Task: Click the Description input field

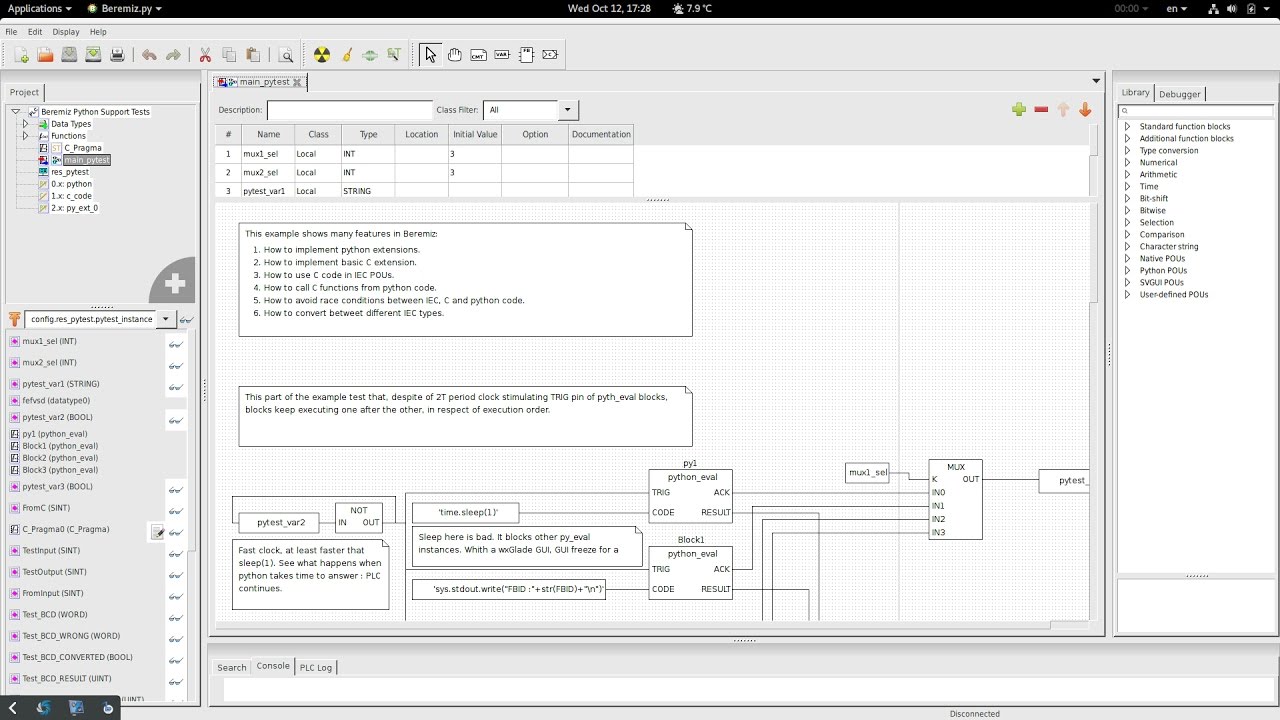Action: (350, 110)
